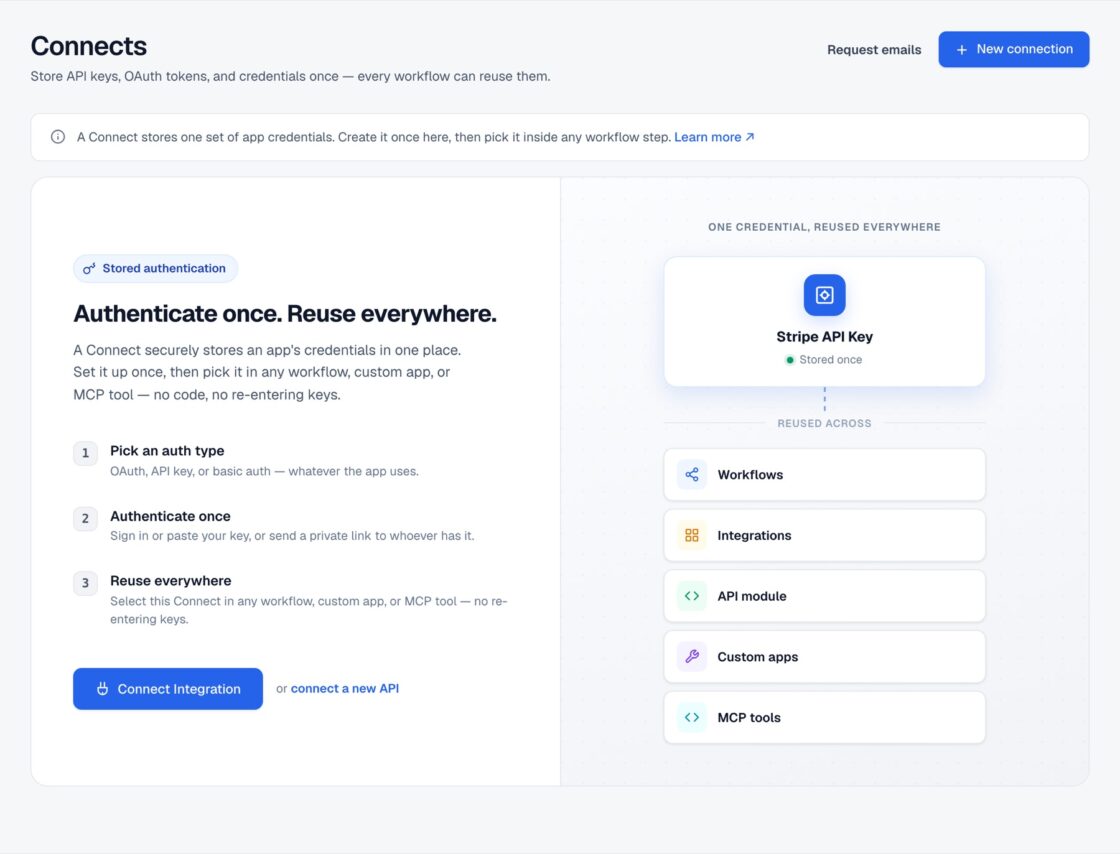The height and width of the screenshot is (854, 1120).
Task: Open Request emails
Action: coord(874,50)
